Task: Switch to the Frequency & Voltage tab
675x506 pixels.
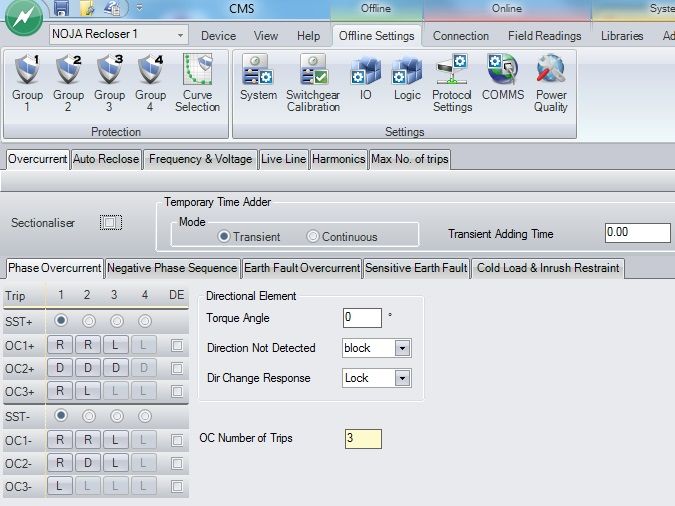Action: coord(200,159)
